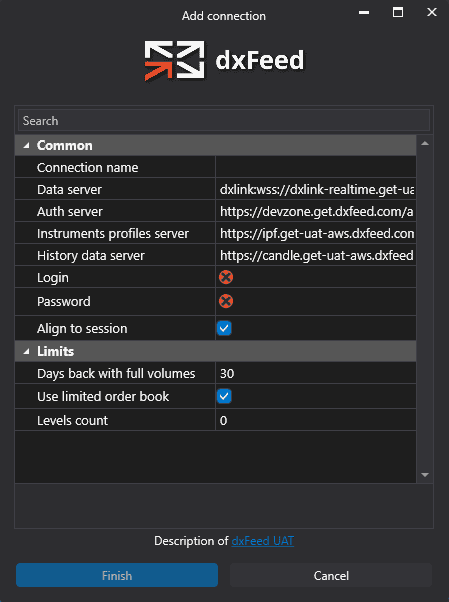Select the Password row label
This screenshot has width=449, height=602.
64,301
